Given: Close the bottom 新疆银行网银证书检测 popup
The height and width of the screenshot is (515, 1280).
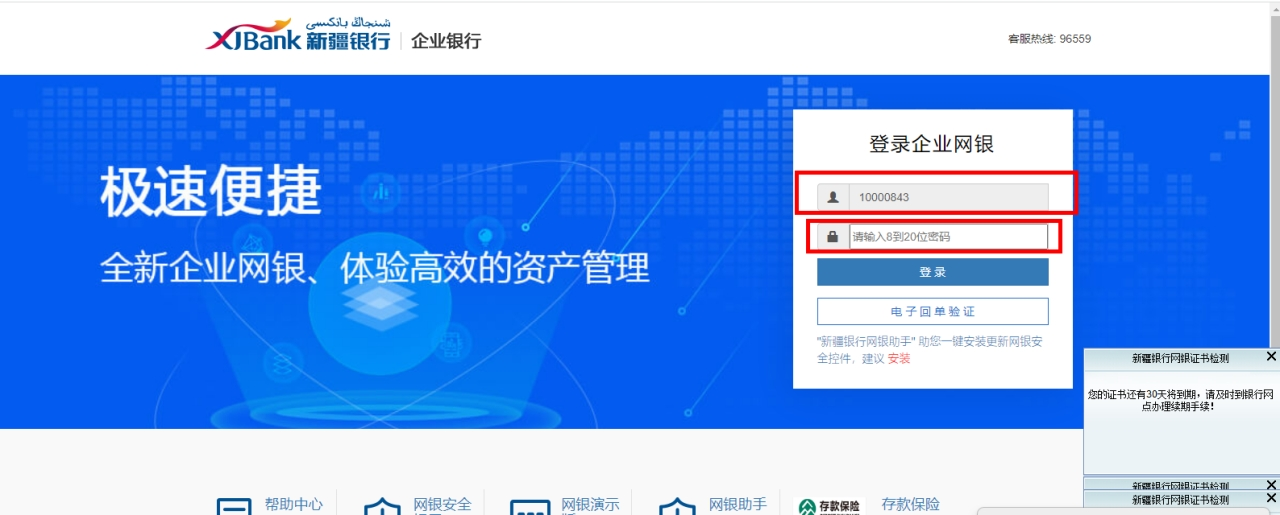Looking at the screenshot, I should coord(1271,498).
